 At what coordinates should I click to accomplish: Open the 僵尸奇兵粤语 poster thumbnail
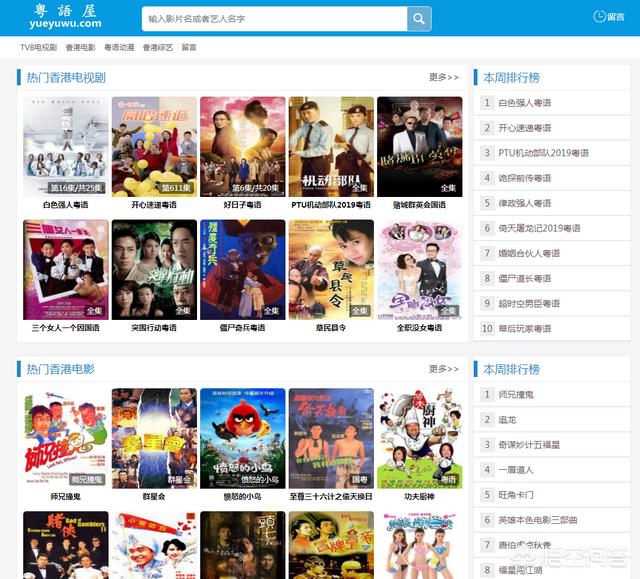coord(243,270)
